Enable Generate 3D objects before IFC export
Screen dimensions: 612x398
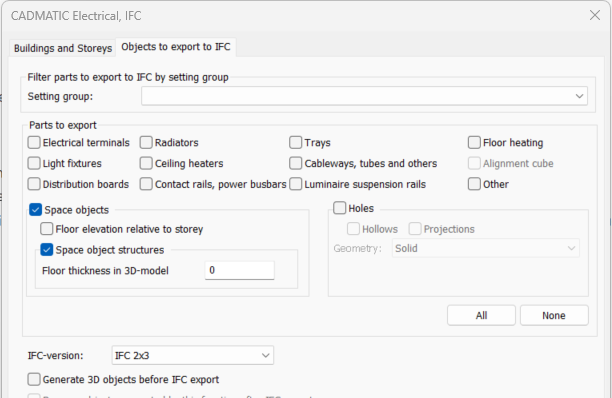[34, 379]
